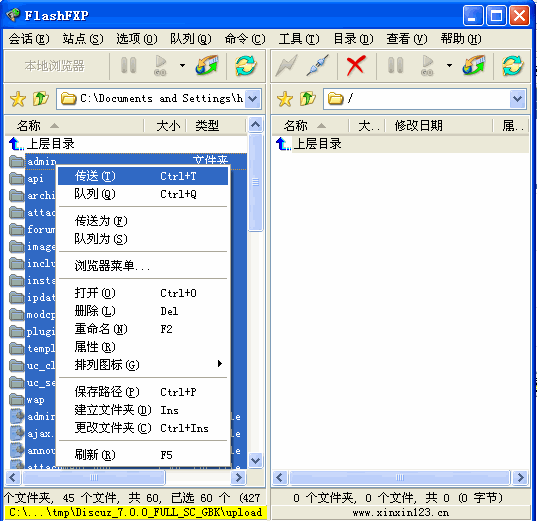Click the remote pane pause icon
The width and height of the screenshot is (537, 521).
coord(395,65)
